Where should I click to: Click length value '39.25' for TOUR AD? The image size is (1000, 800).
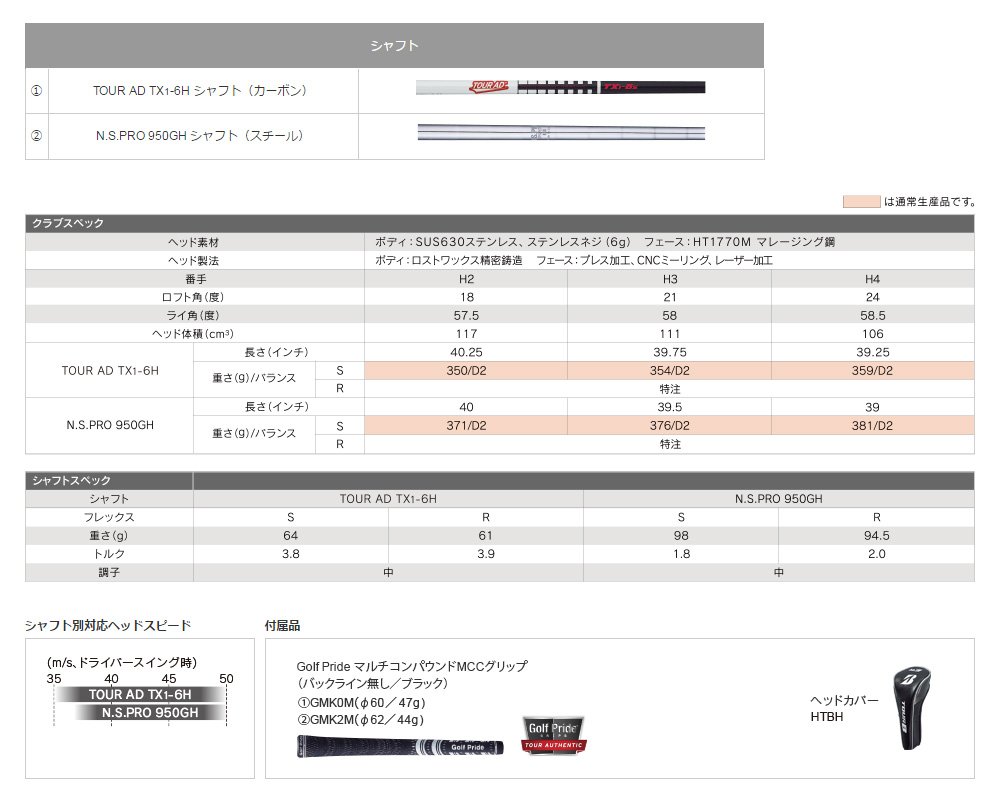[872, 352]
